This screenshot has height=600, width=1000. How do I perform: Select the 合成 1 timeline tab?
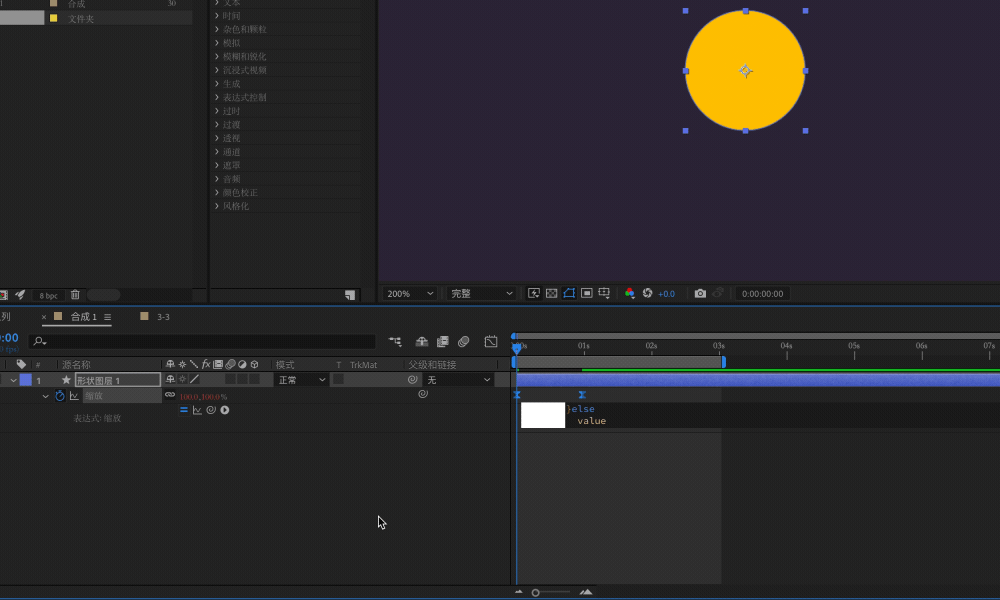pos(84,316)
